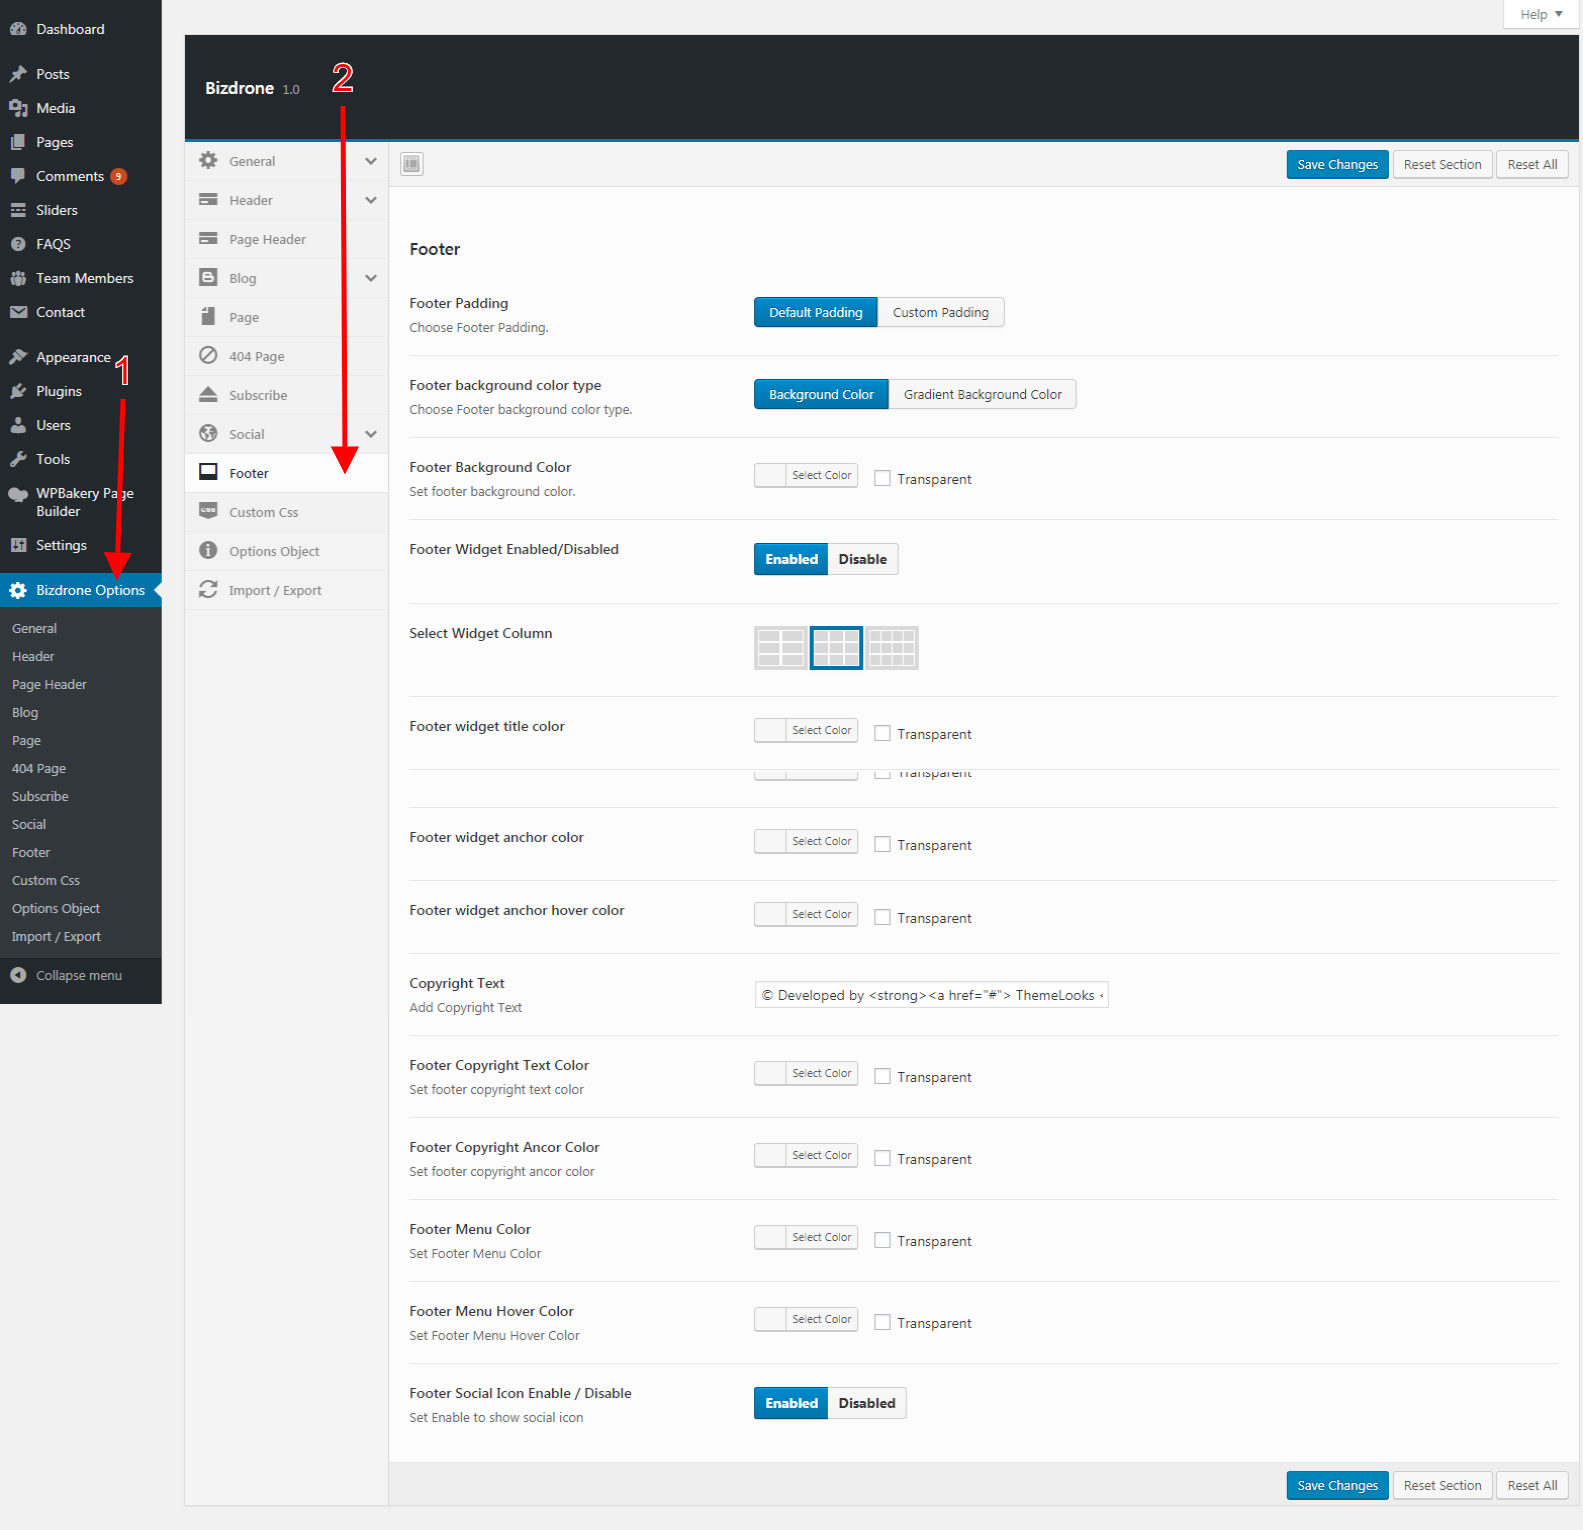Click the bottom Save Changes button
This screenshot has width=1583, height=1530.
coord(1337,1485)
